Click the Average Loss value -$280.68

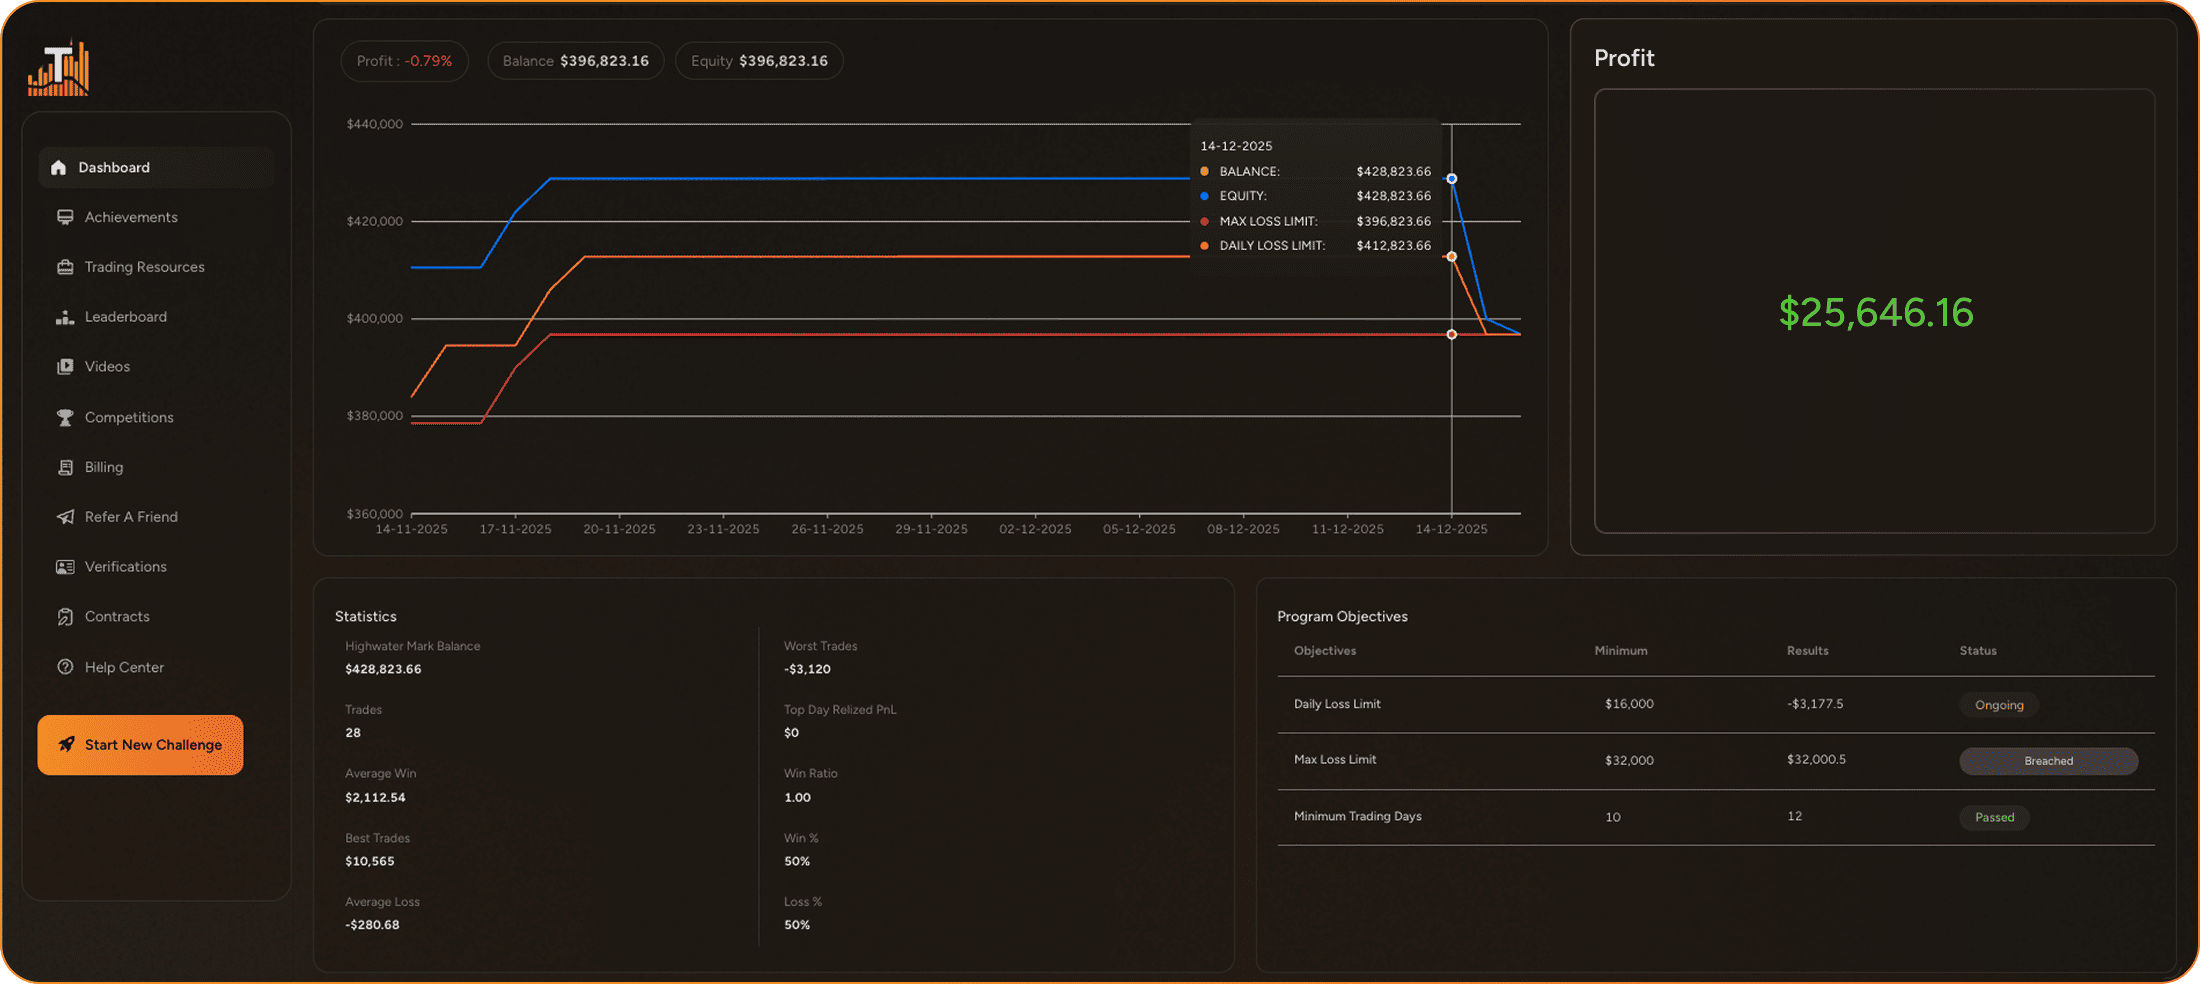[x=372, y=925]
